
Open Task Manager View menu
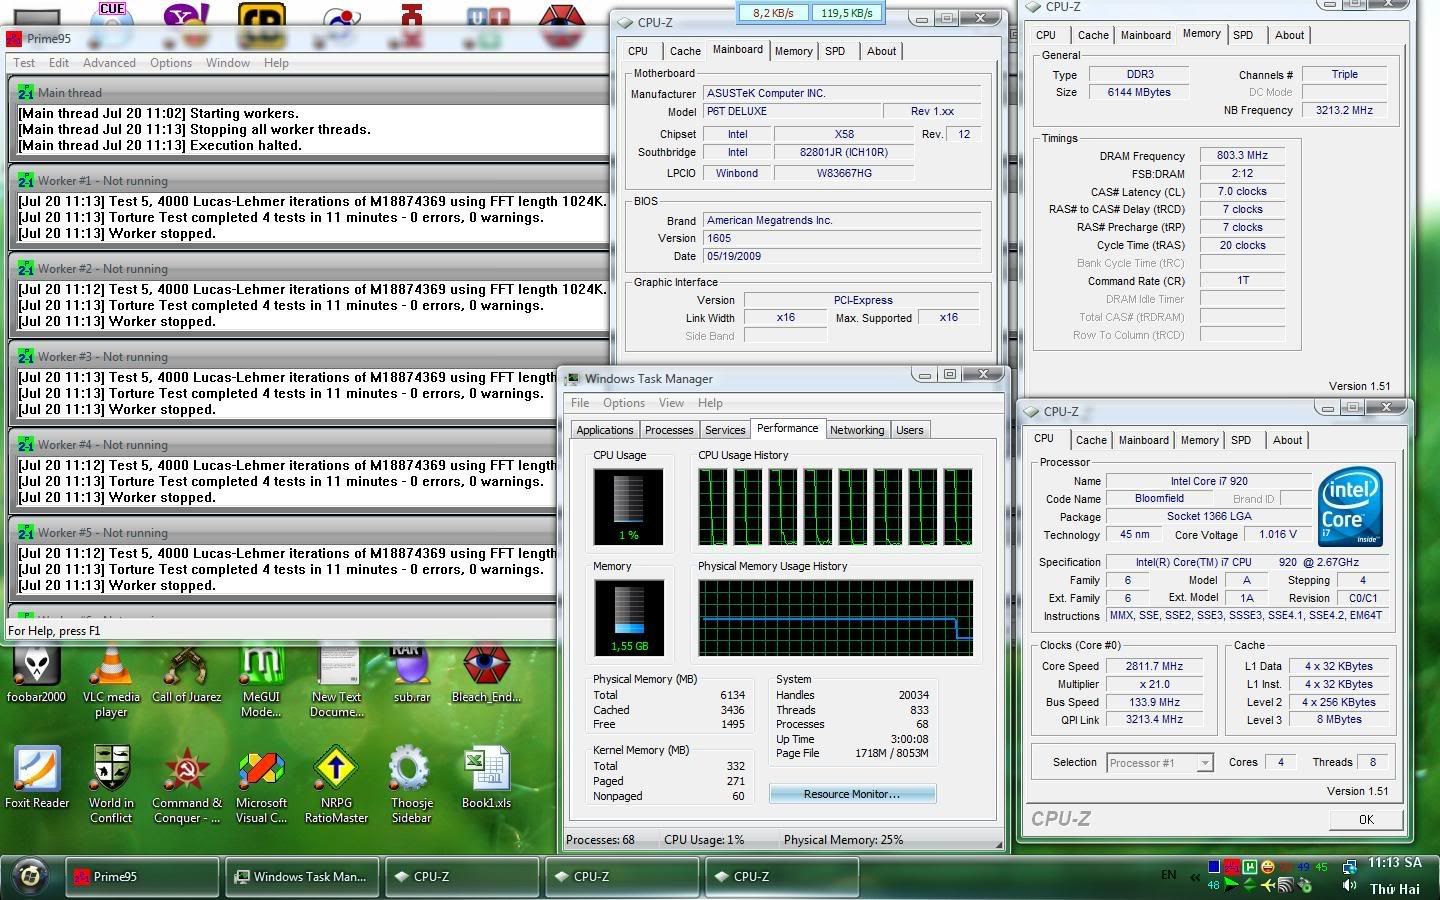coord(671,403)
